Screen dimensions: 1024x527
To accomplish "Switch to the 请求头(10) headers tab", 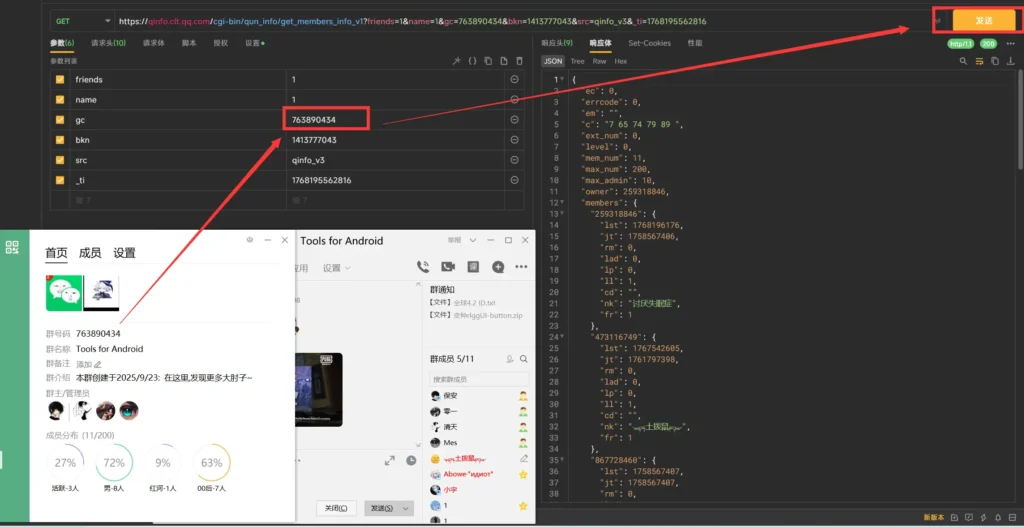I will 108,43.
